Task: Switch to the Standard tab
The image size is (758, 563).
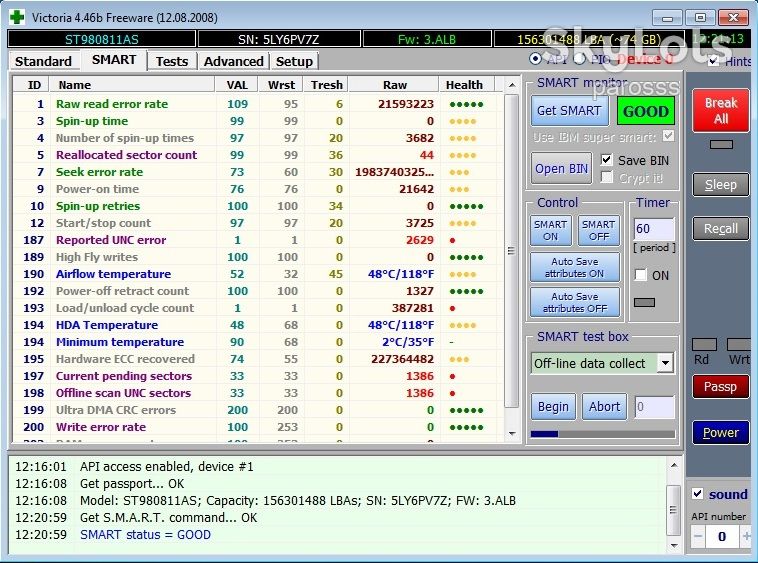Action: click(x=43, y=61)
